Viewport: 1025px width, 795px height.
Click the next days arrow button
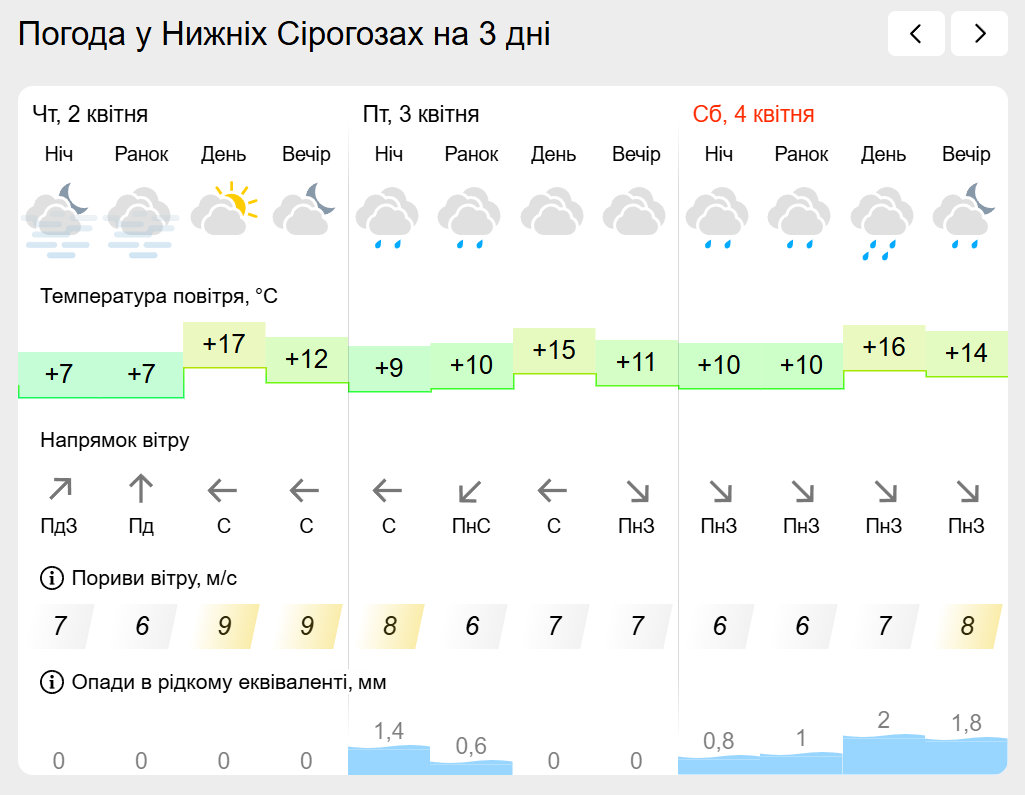coord(979,34)
